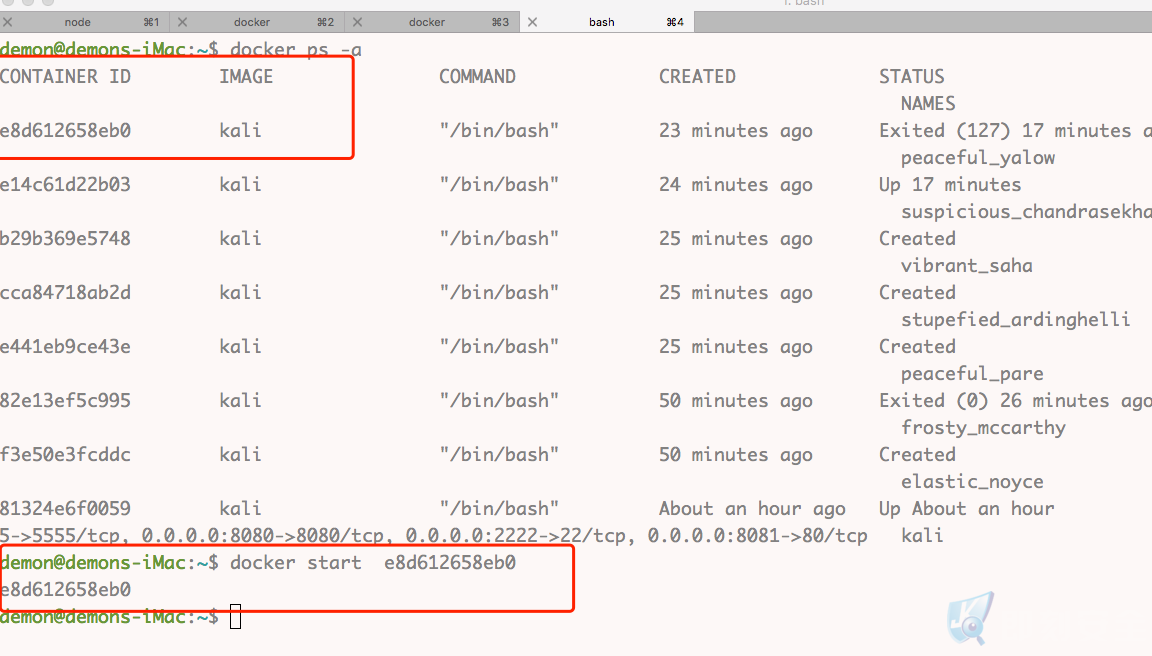
Task: Close the node terminal tab
Action: tap(7, 22)
